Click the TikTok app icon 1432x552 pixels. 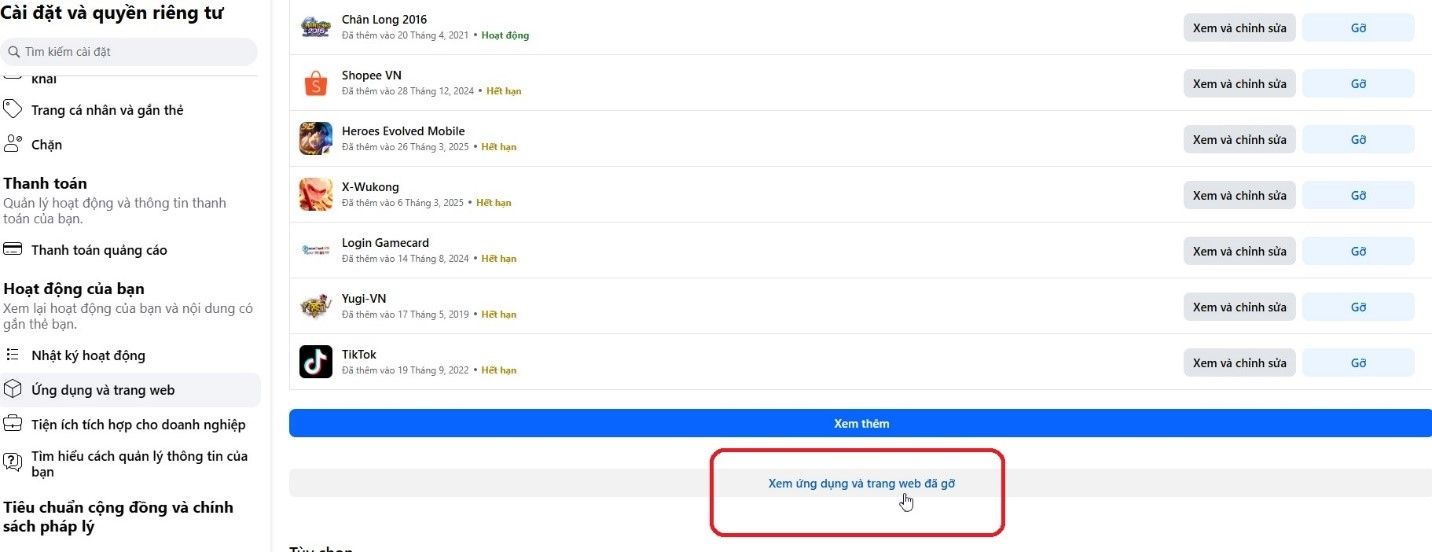click(316, 362)
